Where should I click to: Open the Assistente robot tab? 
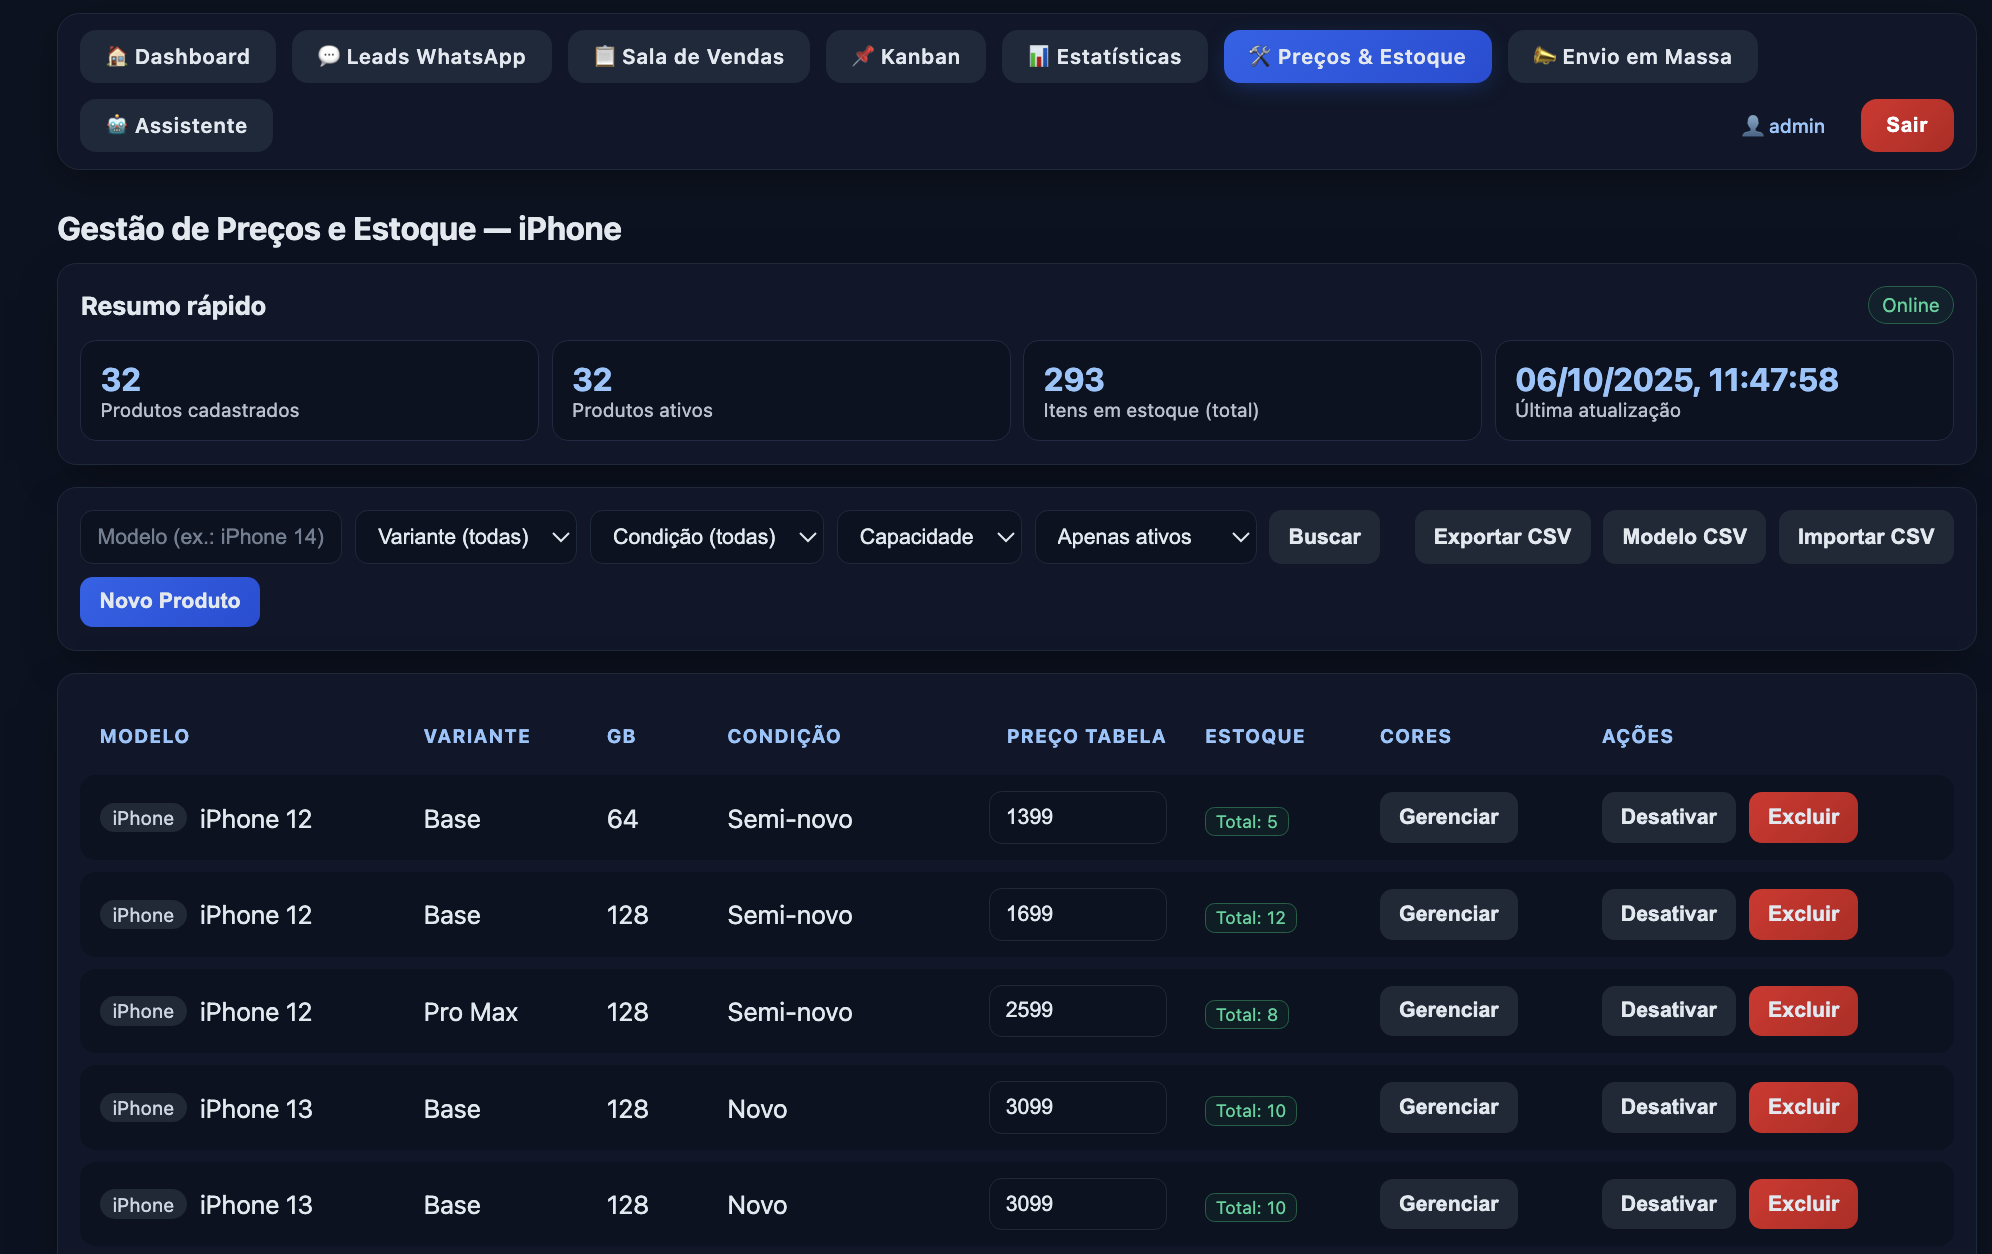tap(176, 126)
